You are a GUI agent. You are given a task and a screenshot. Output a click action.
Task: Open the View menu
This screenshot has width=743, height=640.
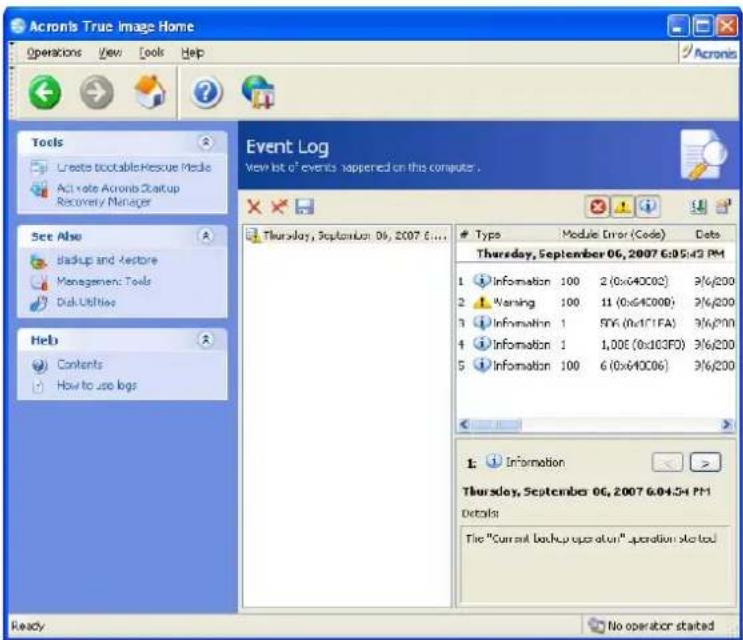coord(110,53)
